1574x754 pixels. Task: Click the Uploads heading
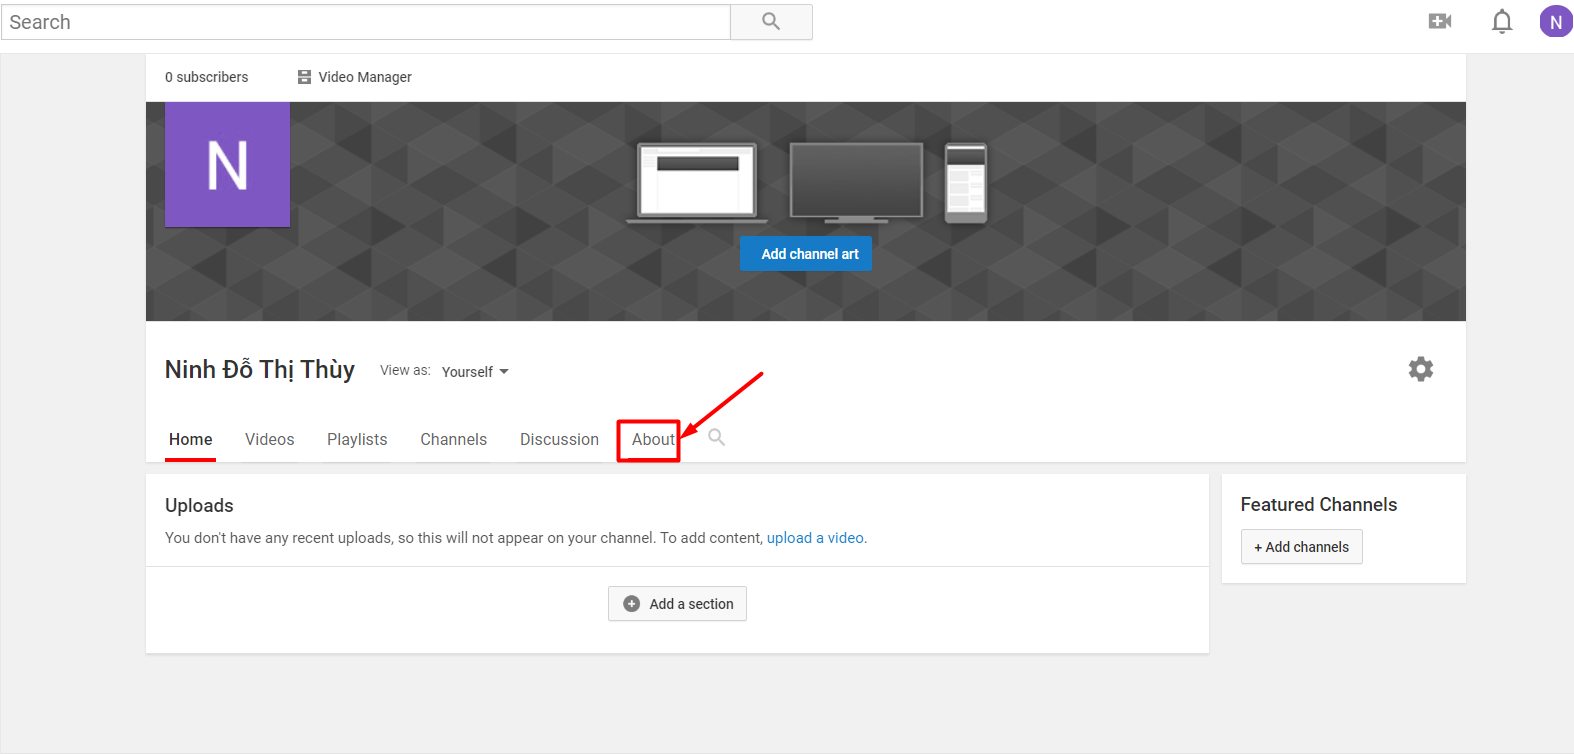[x=199, y=506]
